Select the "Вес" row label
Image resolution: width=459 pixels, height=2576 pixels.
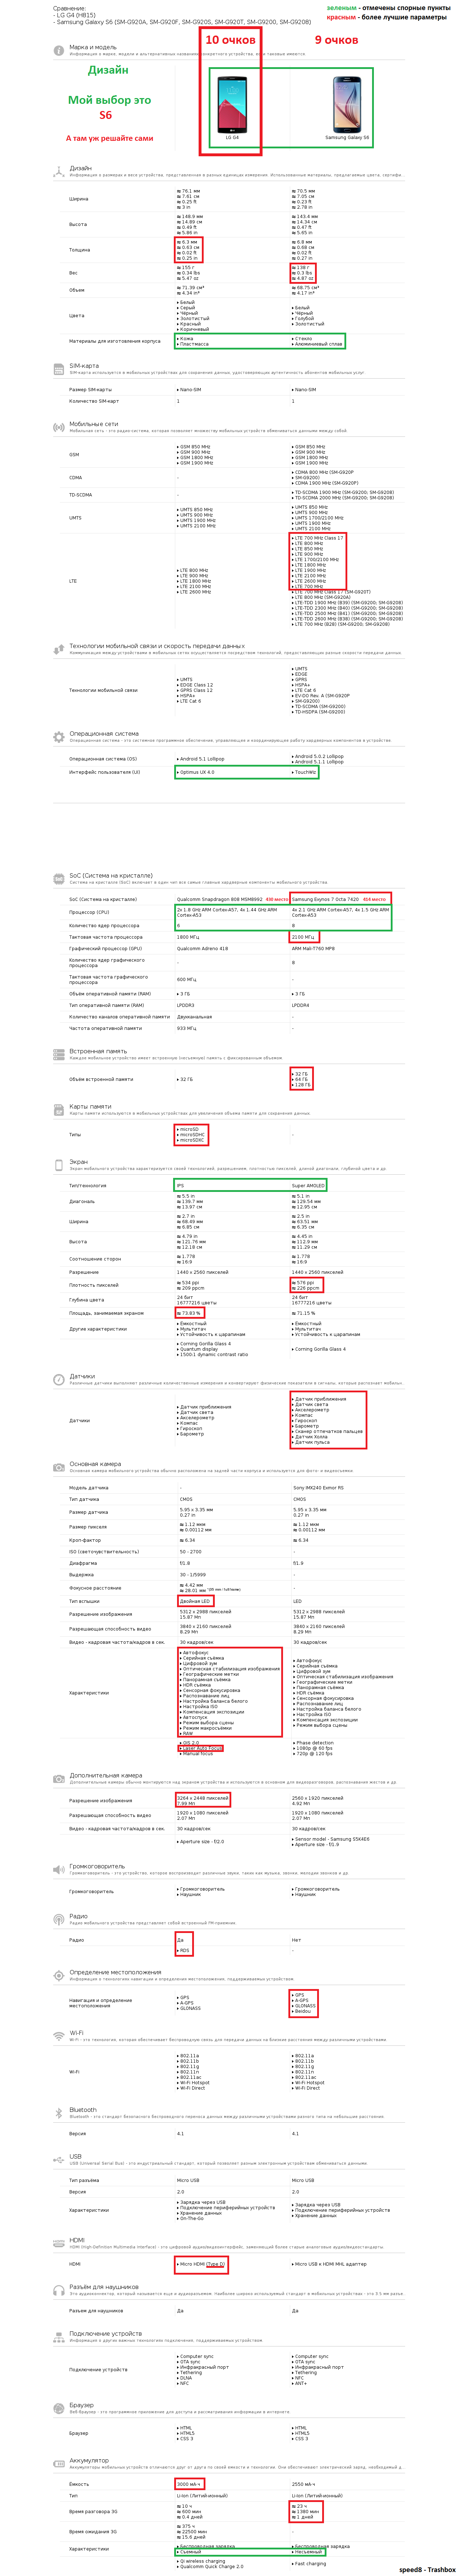click(x=73, y=273)
